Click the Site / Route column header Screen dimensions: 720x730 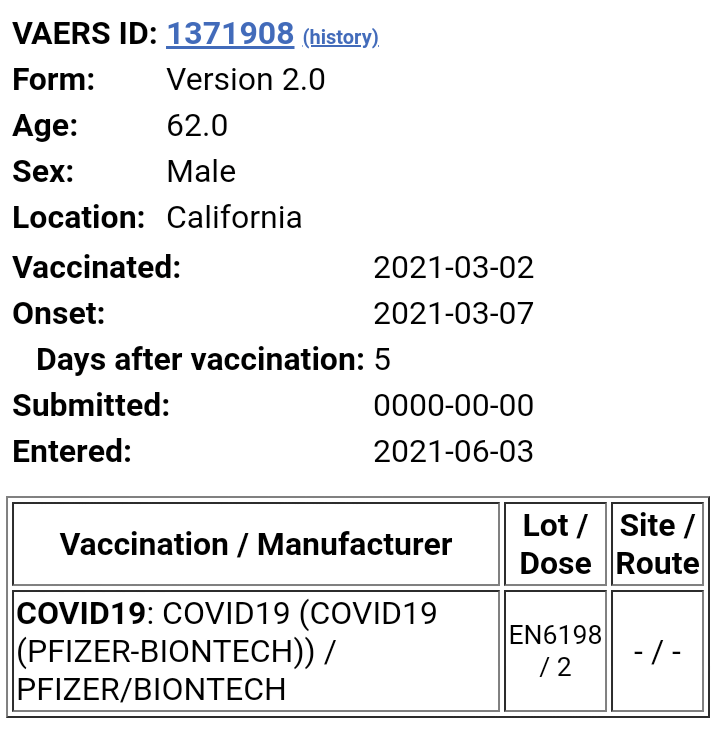[657, 545]
